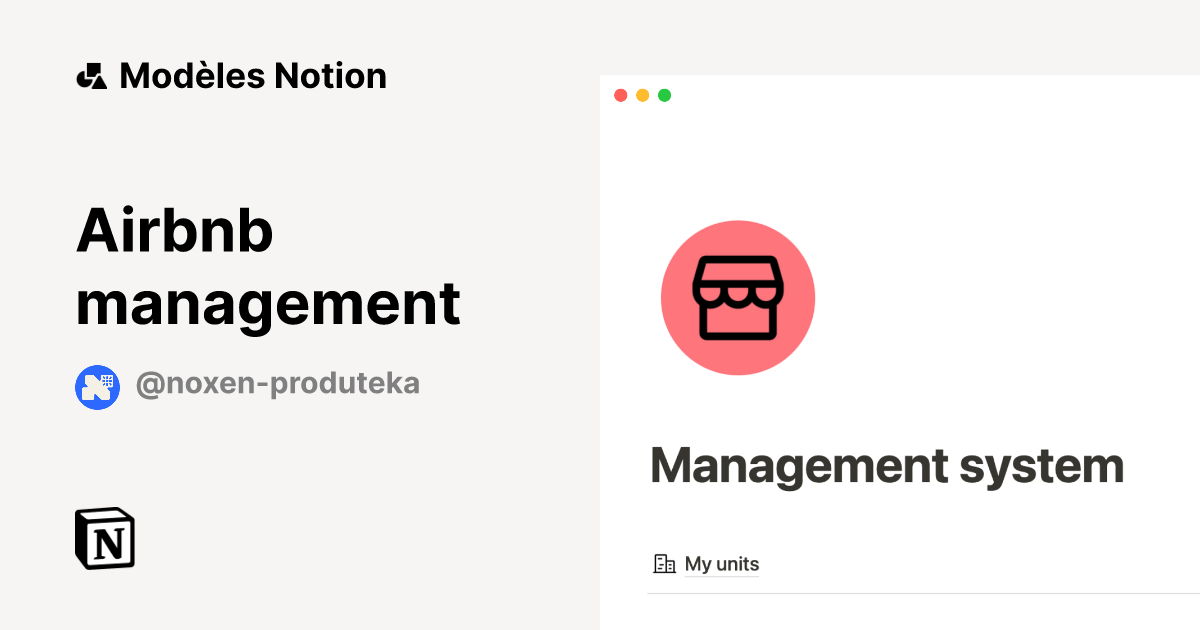Visit the @noxen-produteka profile link
This screenshot has width=1200, height=630.
[277, 384]
